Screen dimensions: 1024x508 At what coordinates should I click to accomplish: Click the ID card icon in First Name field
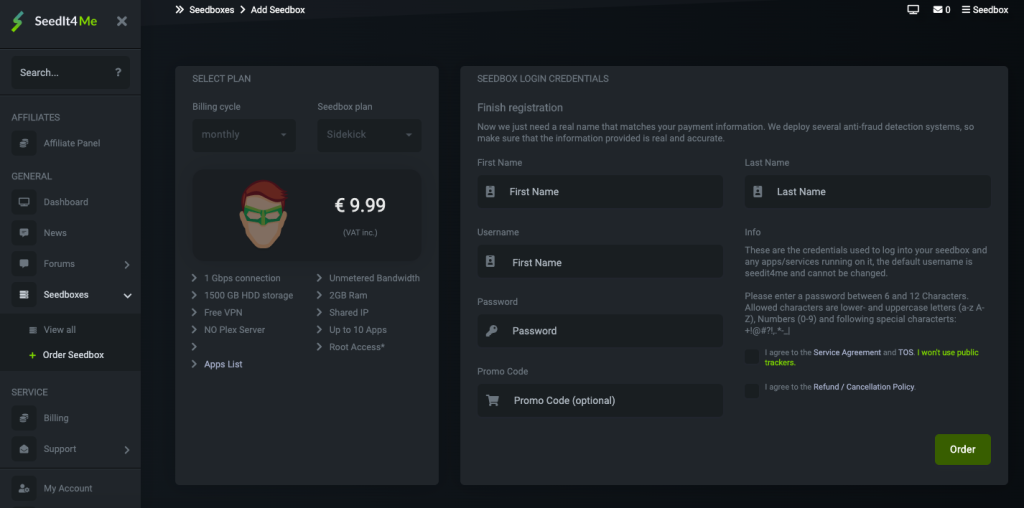tap(490, 192)
